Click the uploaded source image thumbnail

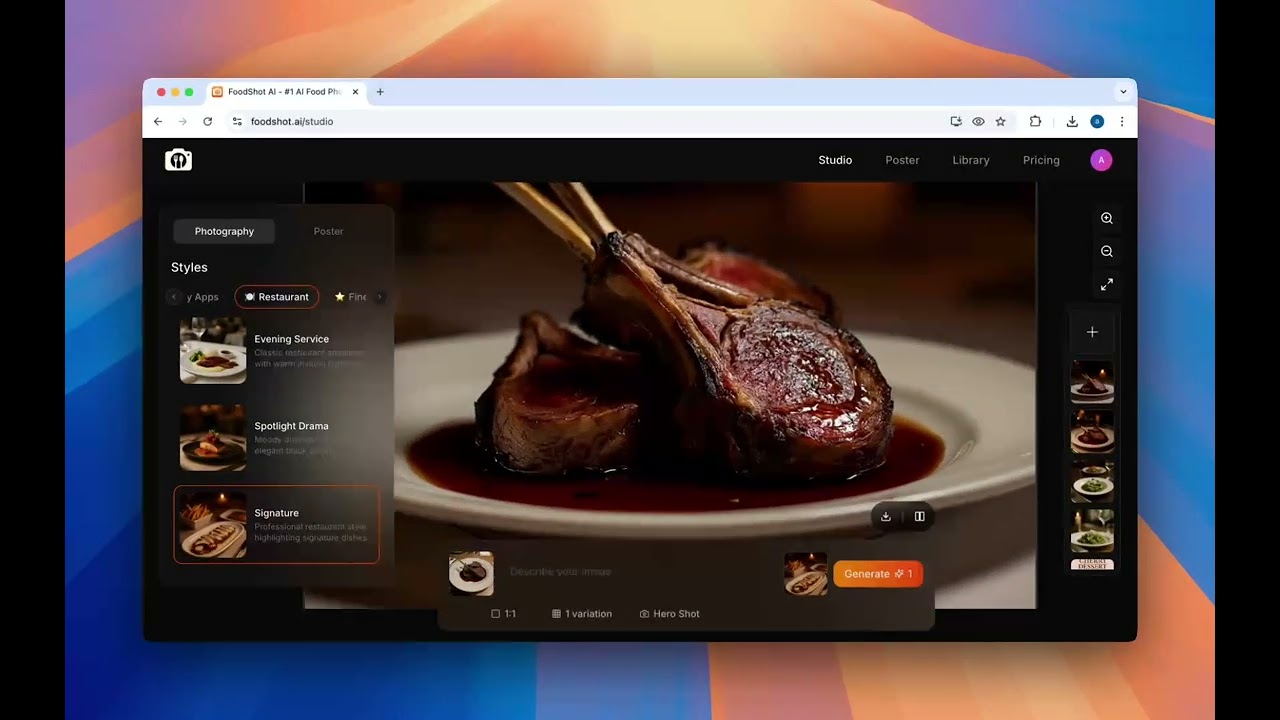pos(471,574)
